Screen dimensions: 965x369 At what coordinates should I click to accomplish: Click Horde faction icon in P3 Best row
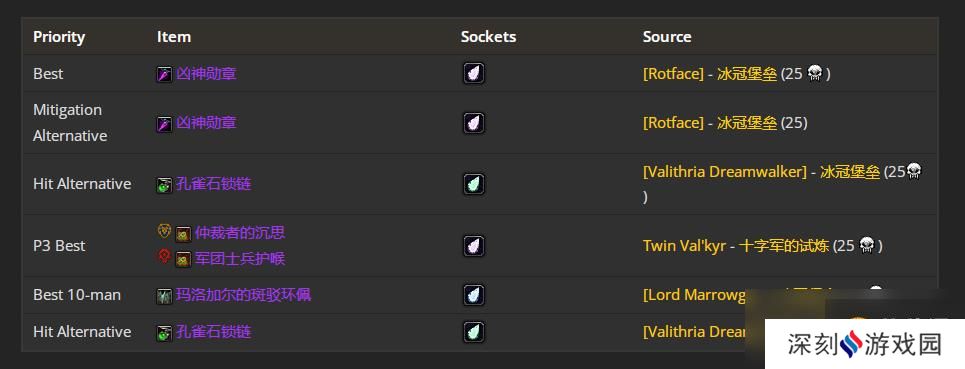(164, 256)
